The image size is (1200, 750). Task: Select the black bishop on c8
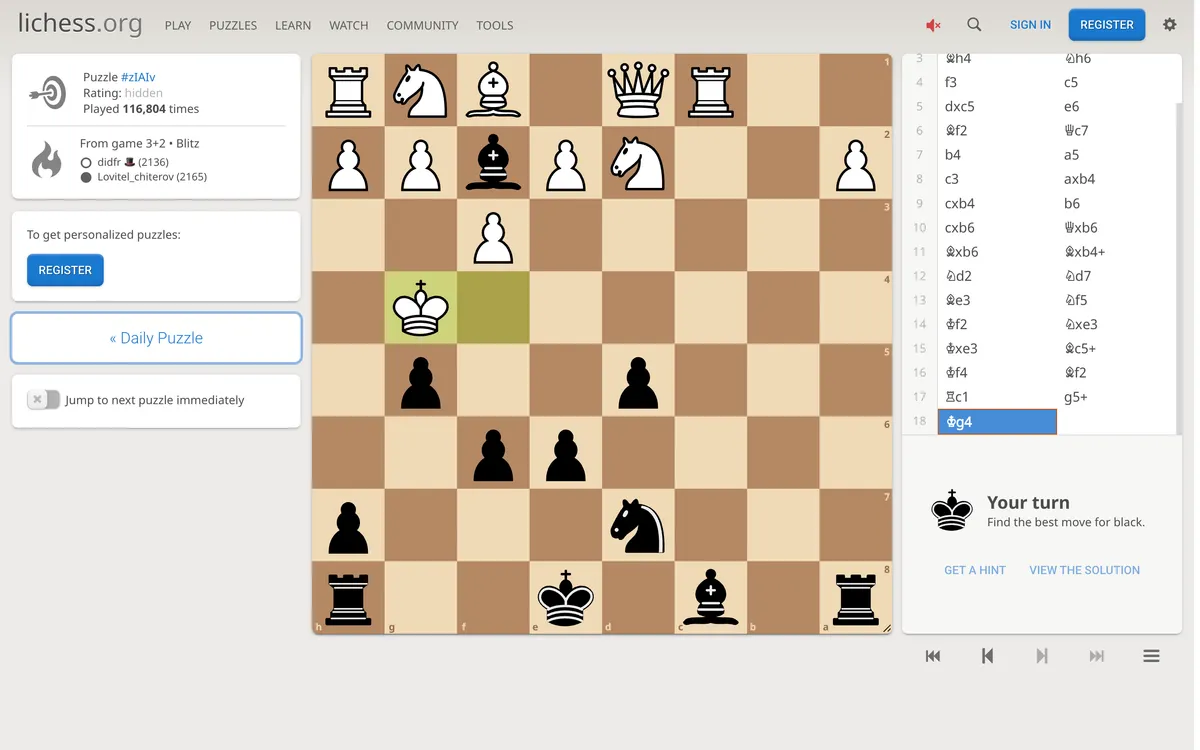[x=711, y=597]
